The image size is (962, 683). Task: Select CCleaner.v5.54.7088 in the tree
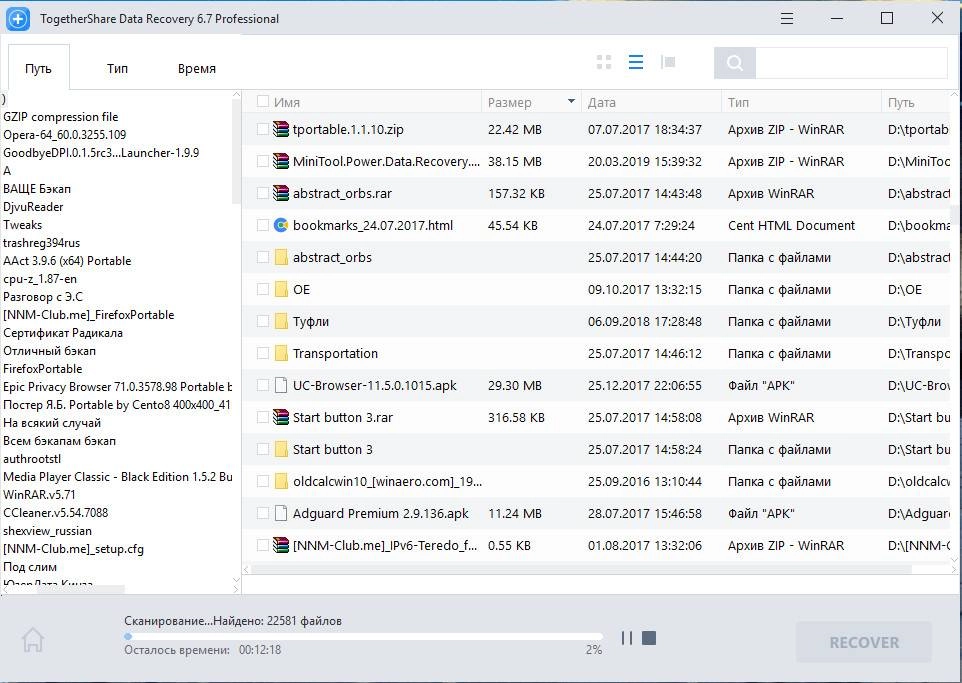pyautogui.click(x=55, y=512)
